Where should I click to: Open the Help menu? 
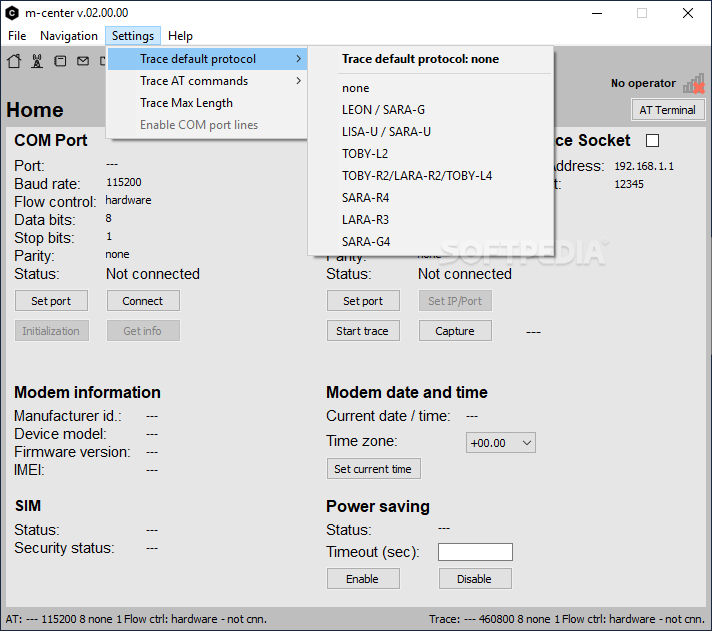[x=180, y=36]
